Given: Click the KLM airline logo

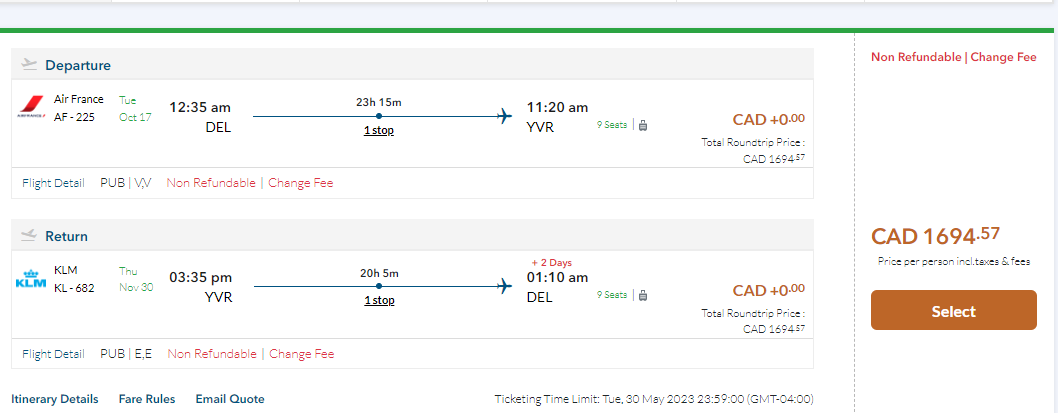Looking at the screenshot, I should click(x=31, y=283).
